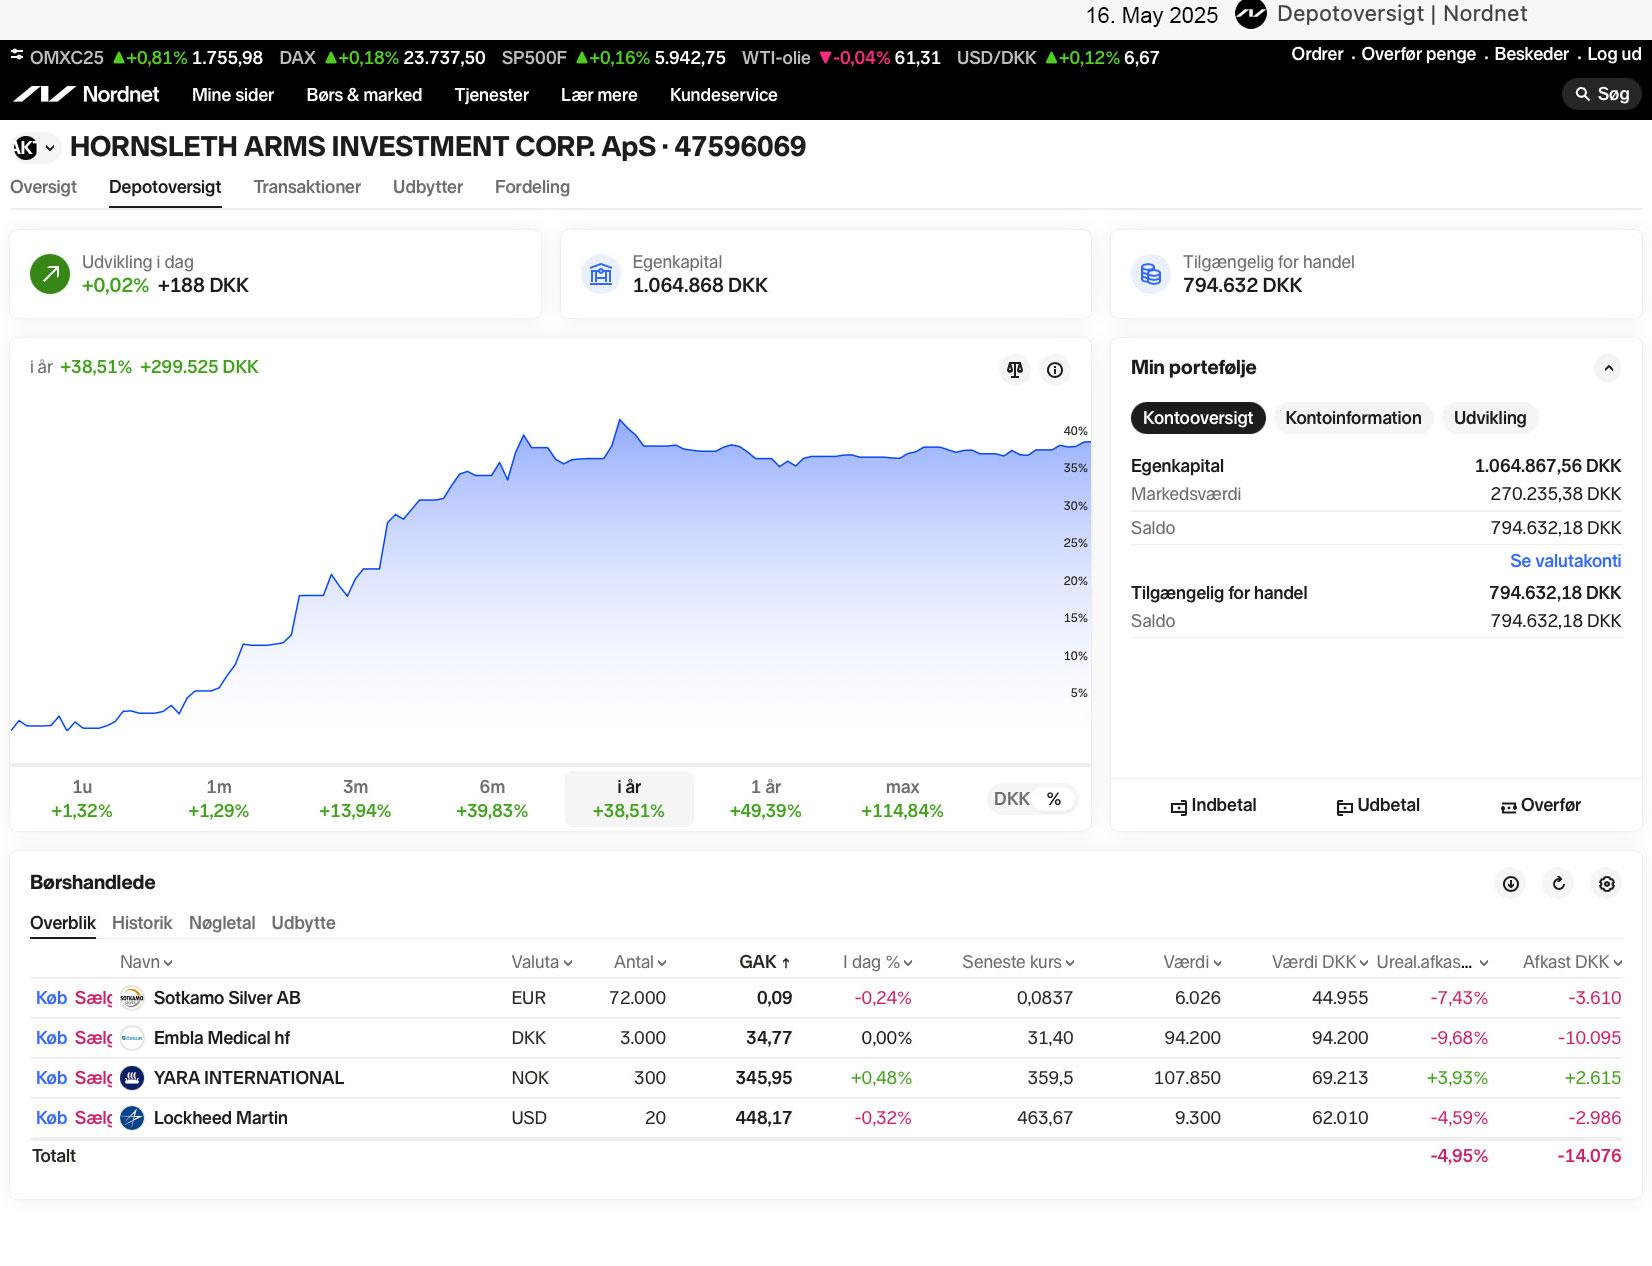Viewport: 1652px width, 1266px height.
Task: Click the Overfør transfer button
Action: [x=1541, y=805]
